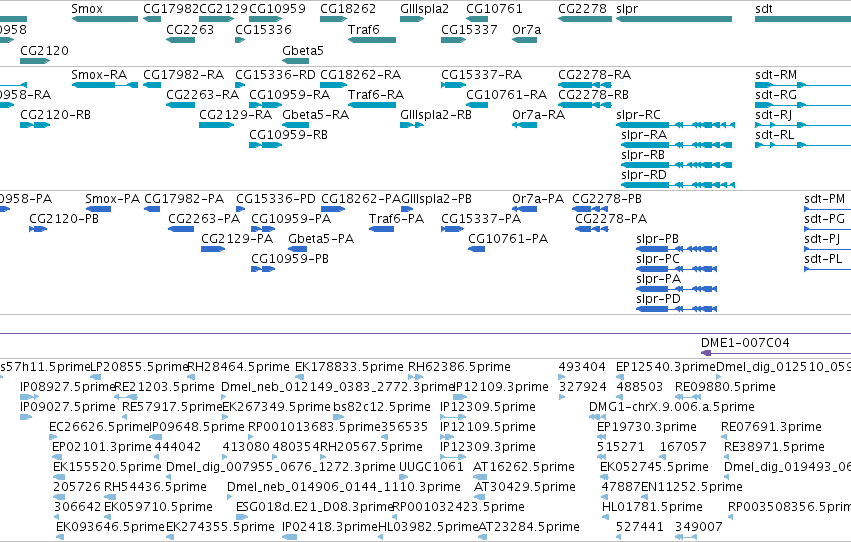Click the EK052745.5prime EST
Screen dimensions: 851x542
(604, 477)
